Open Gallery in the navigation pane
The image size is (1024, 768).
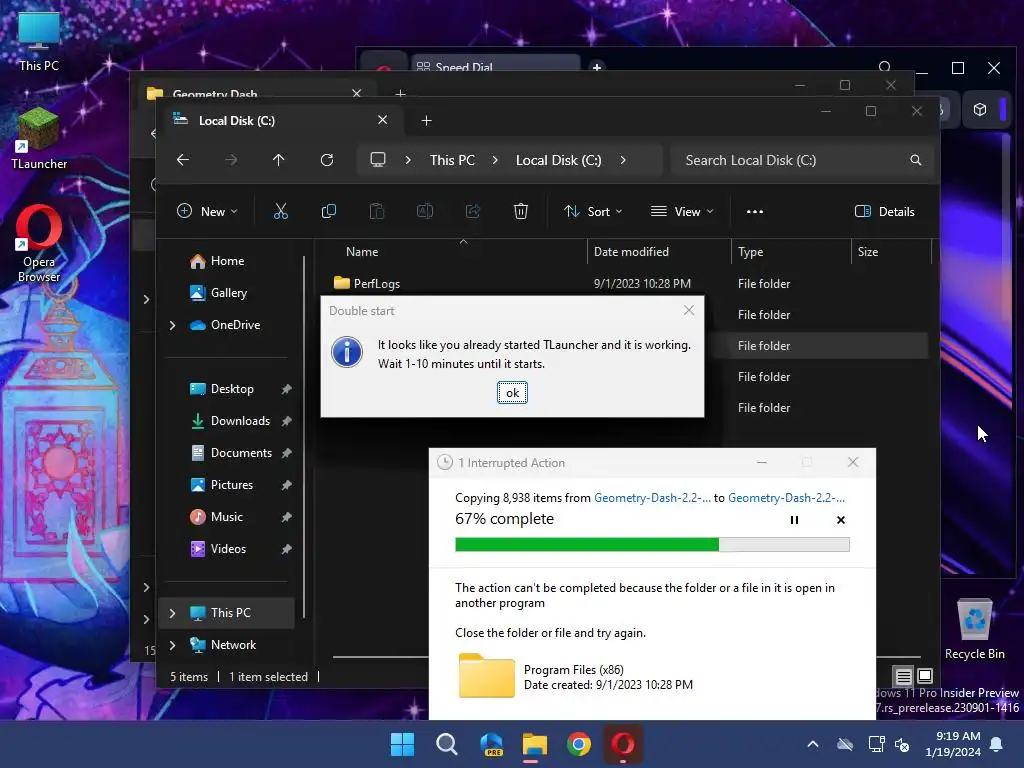pos(228,293)
